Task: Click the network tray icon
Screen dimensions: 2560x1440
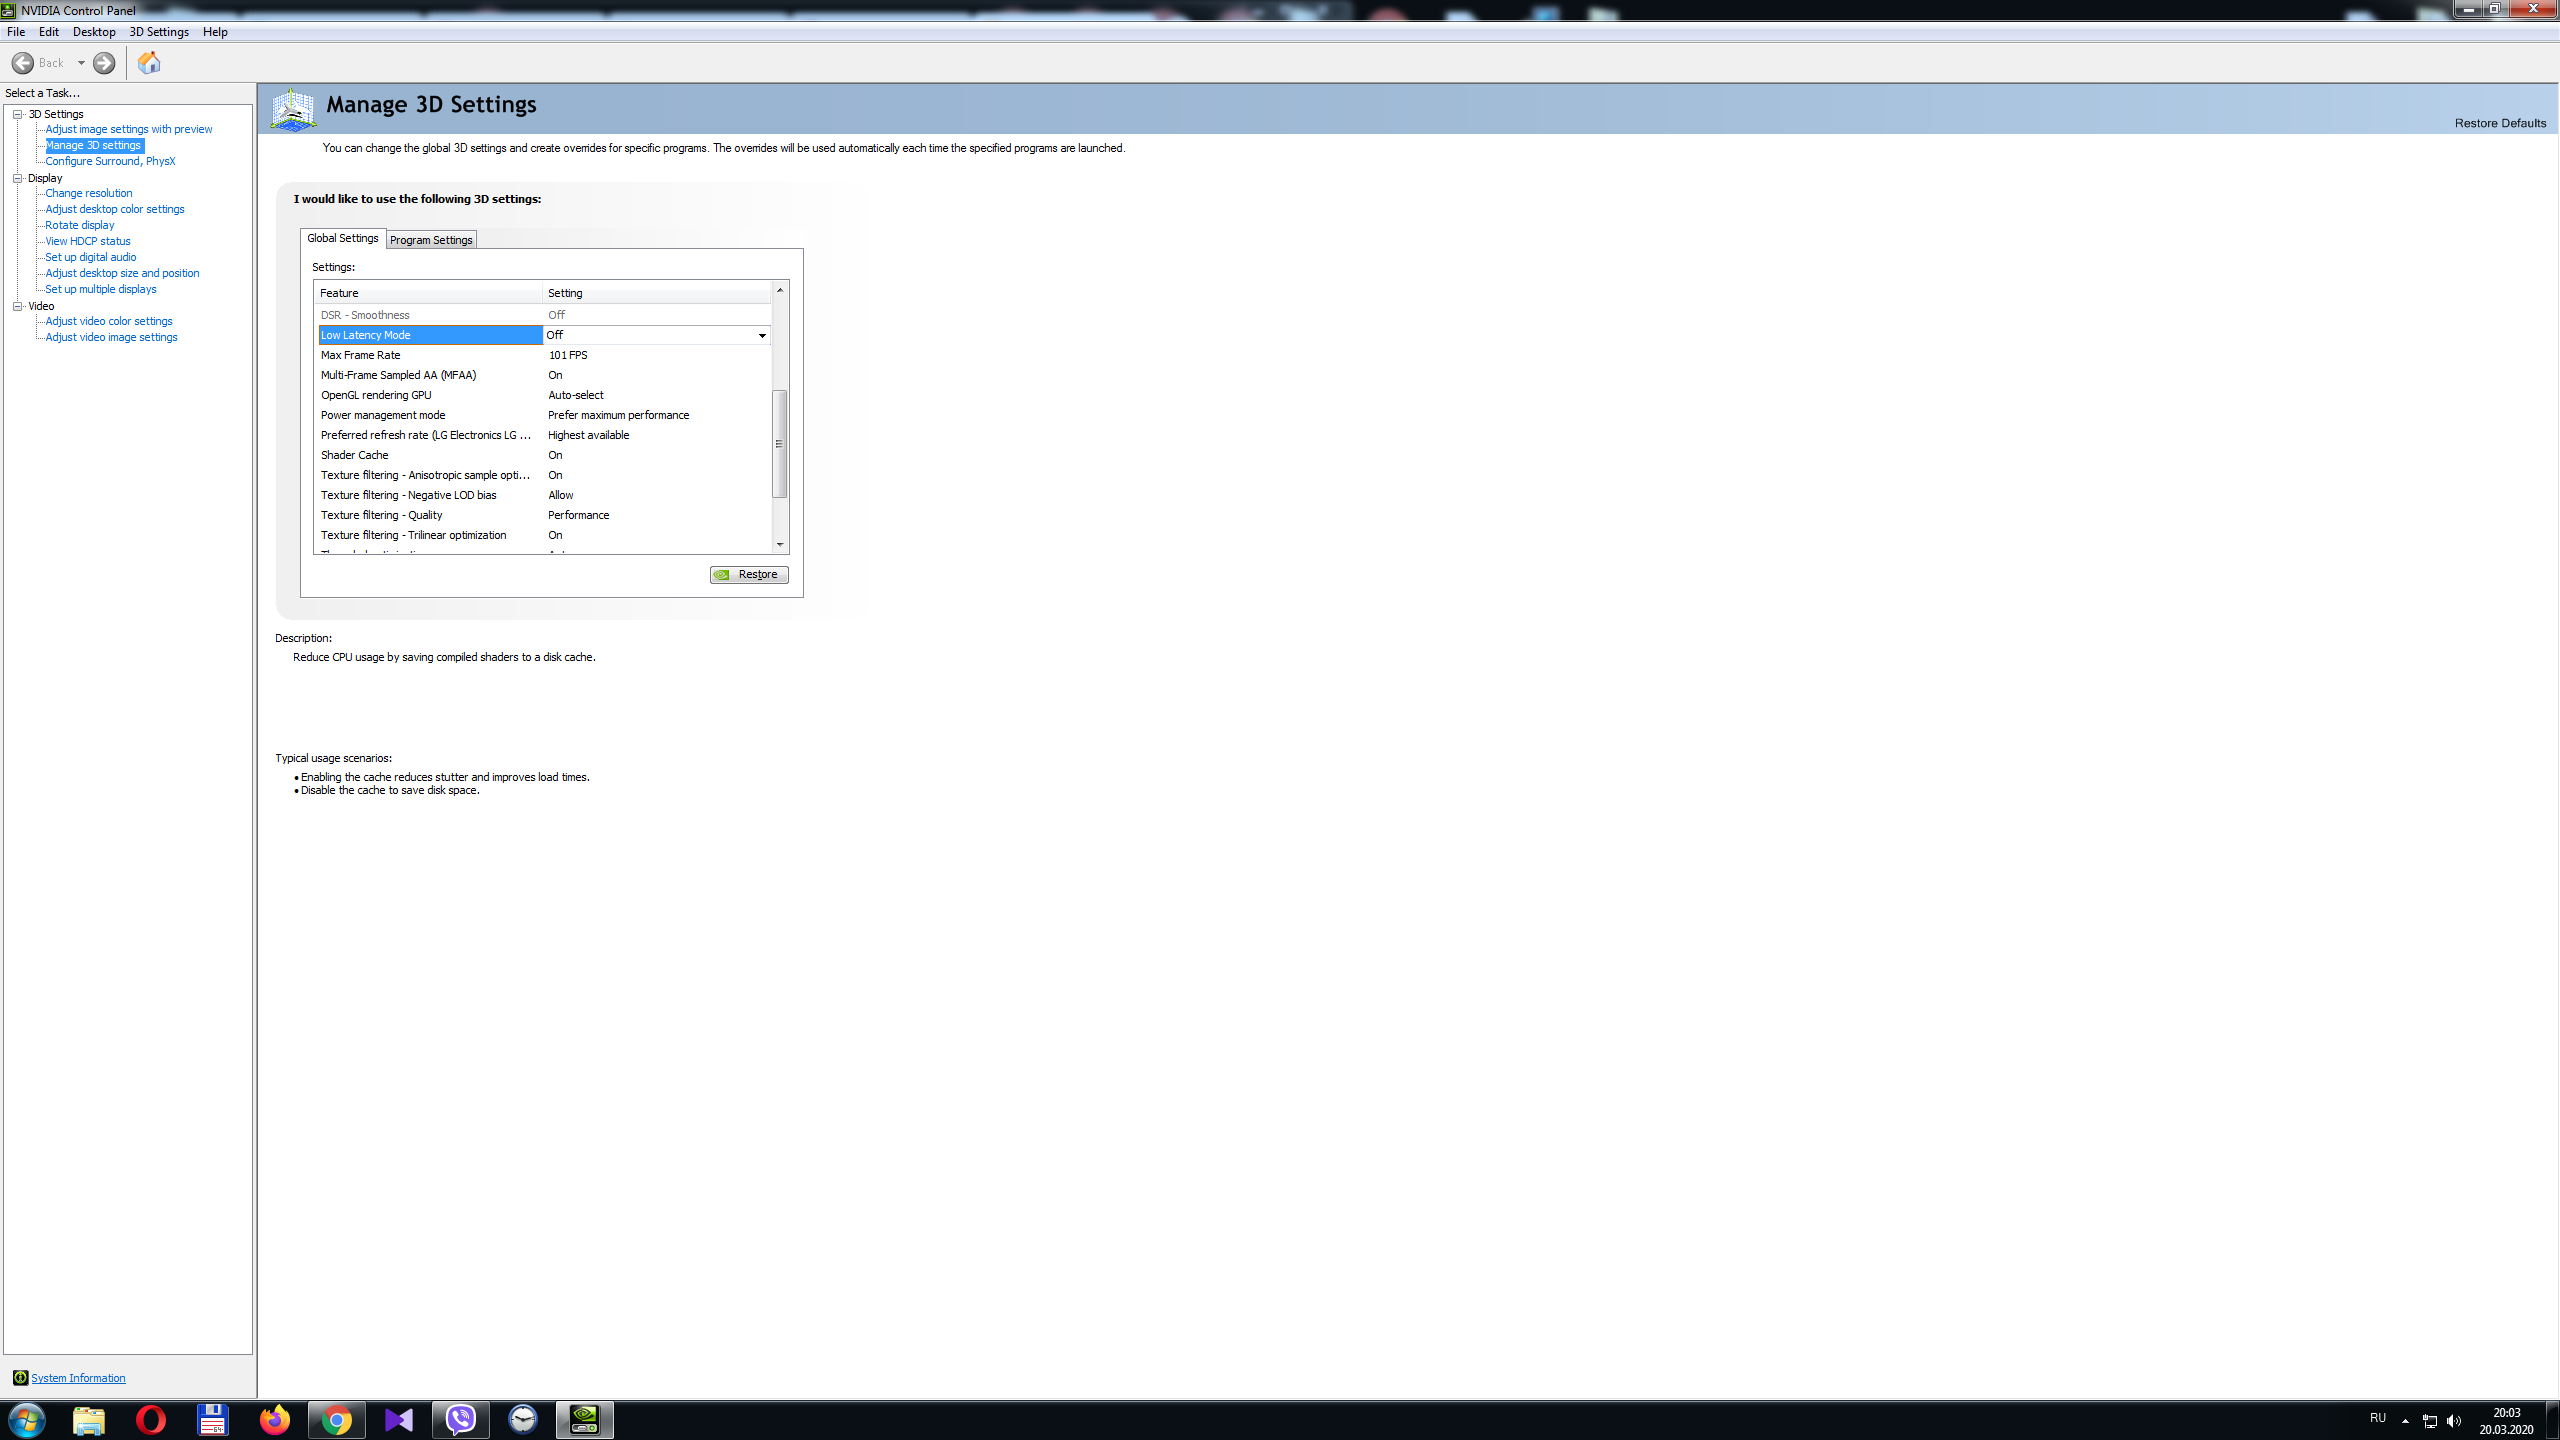Action: [x=2430, y=1421]
